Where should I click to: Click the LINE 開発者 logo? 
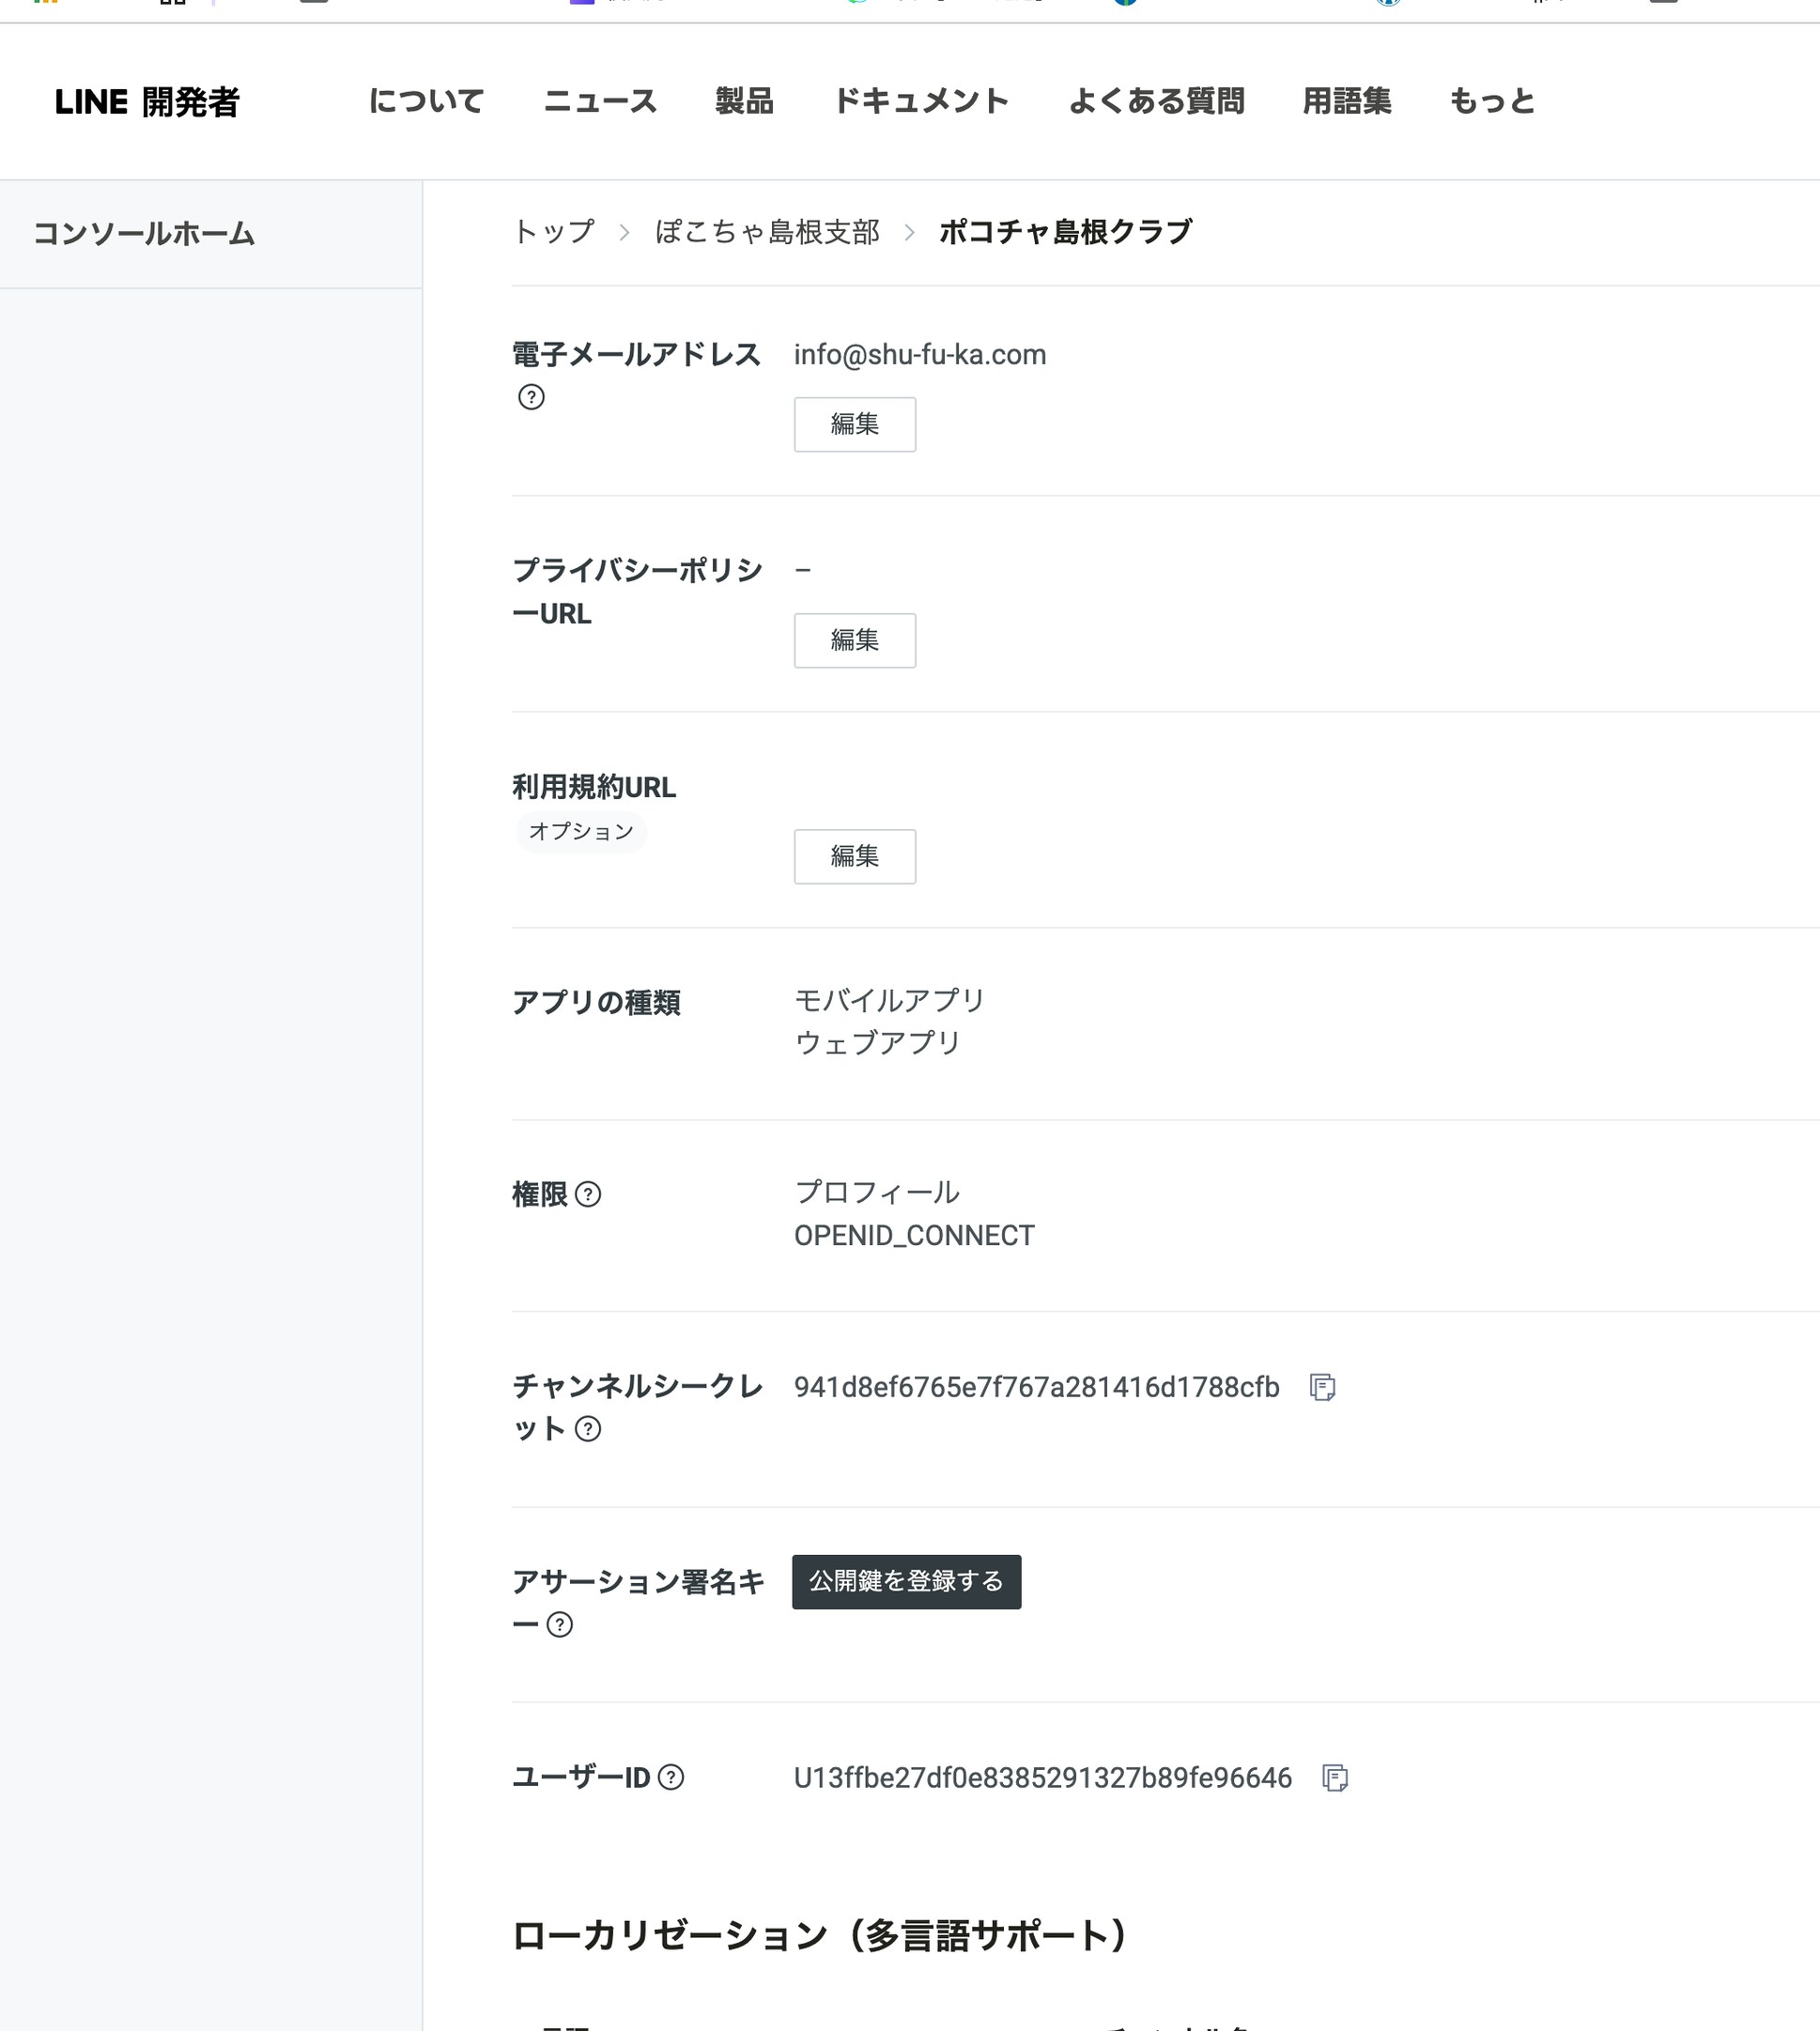click(147, 102)
